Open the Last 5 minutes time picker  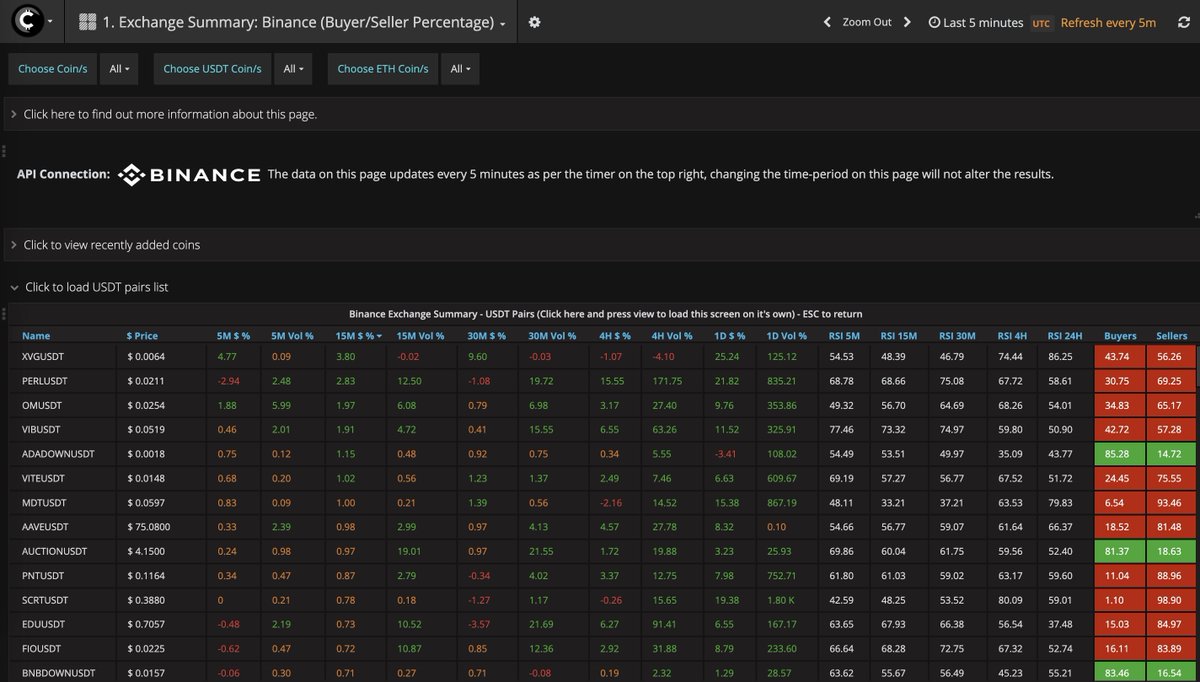pos(975,22)
